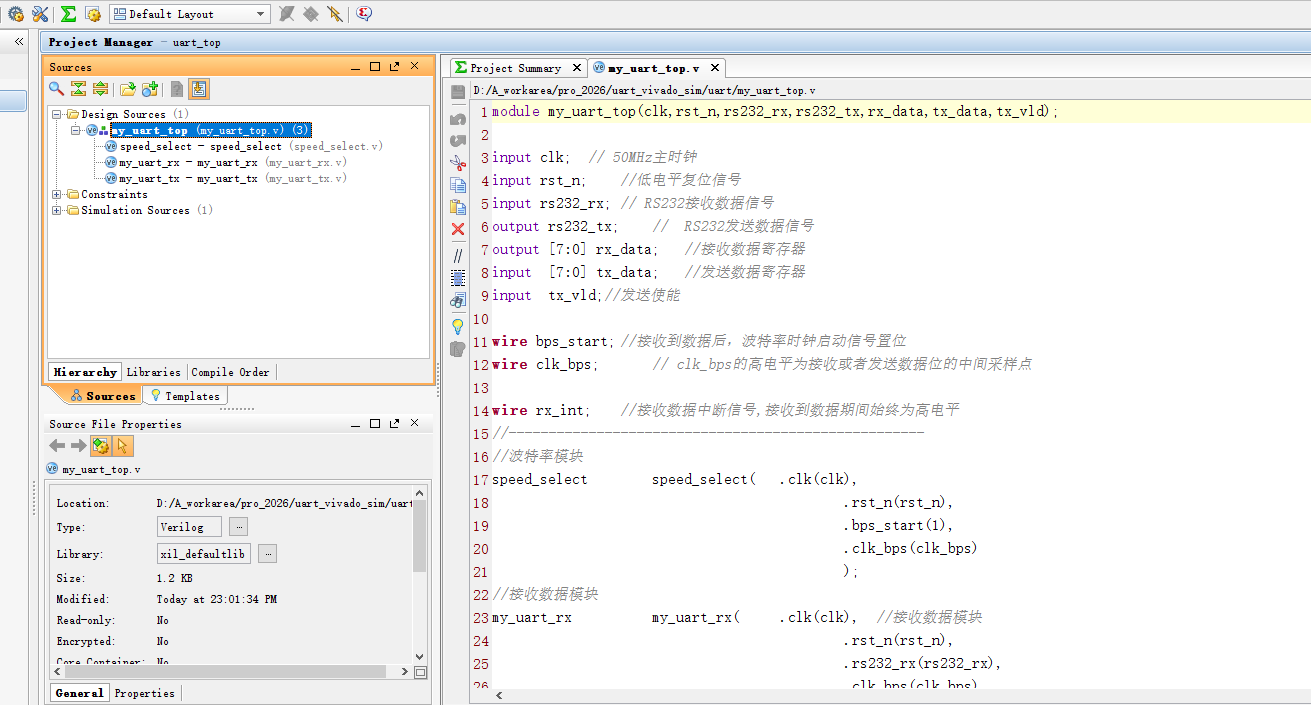Click the open file folder icon in Sources
This screenshot has width=1311, height=705.
128,89
